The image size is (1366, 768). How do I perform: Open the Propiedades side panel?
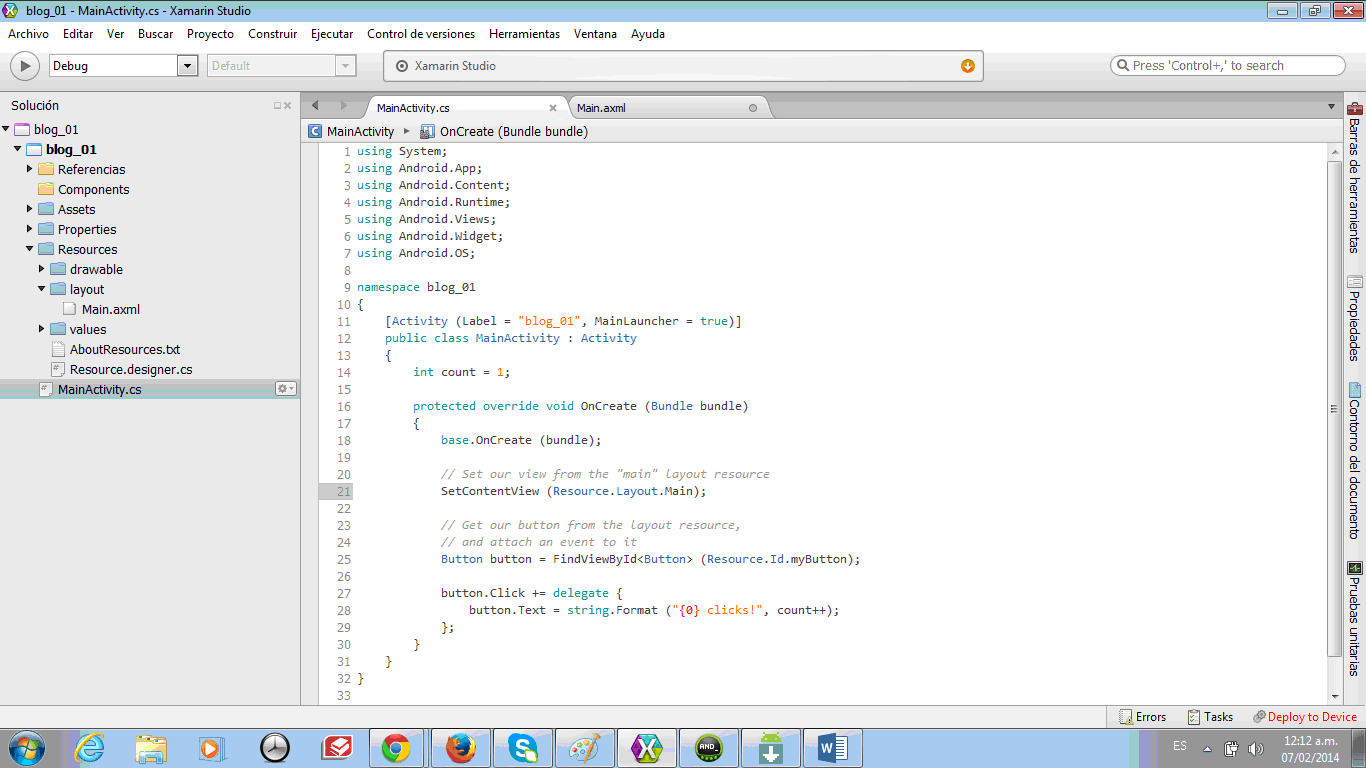pyautogui.click(x=1354, y=318)
